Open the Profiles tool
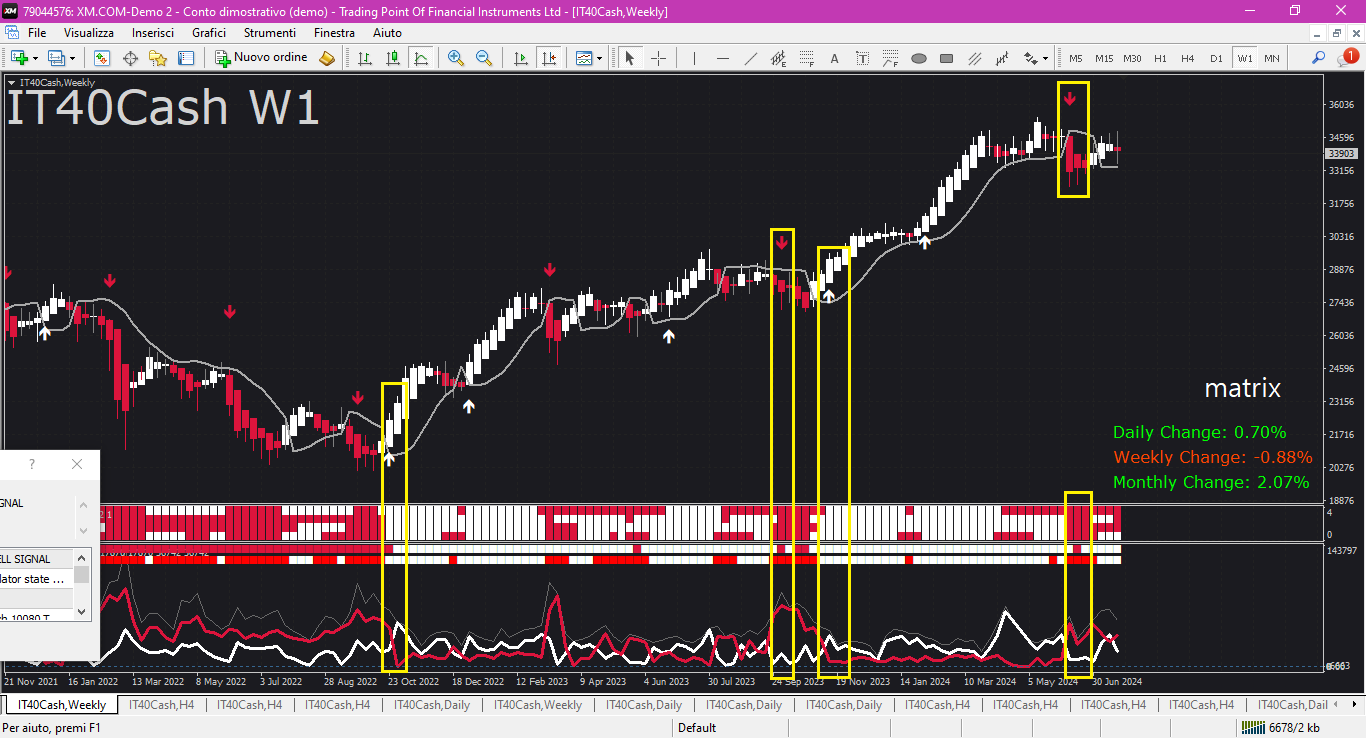1366x738 pixels. click(55, 58)
